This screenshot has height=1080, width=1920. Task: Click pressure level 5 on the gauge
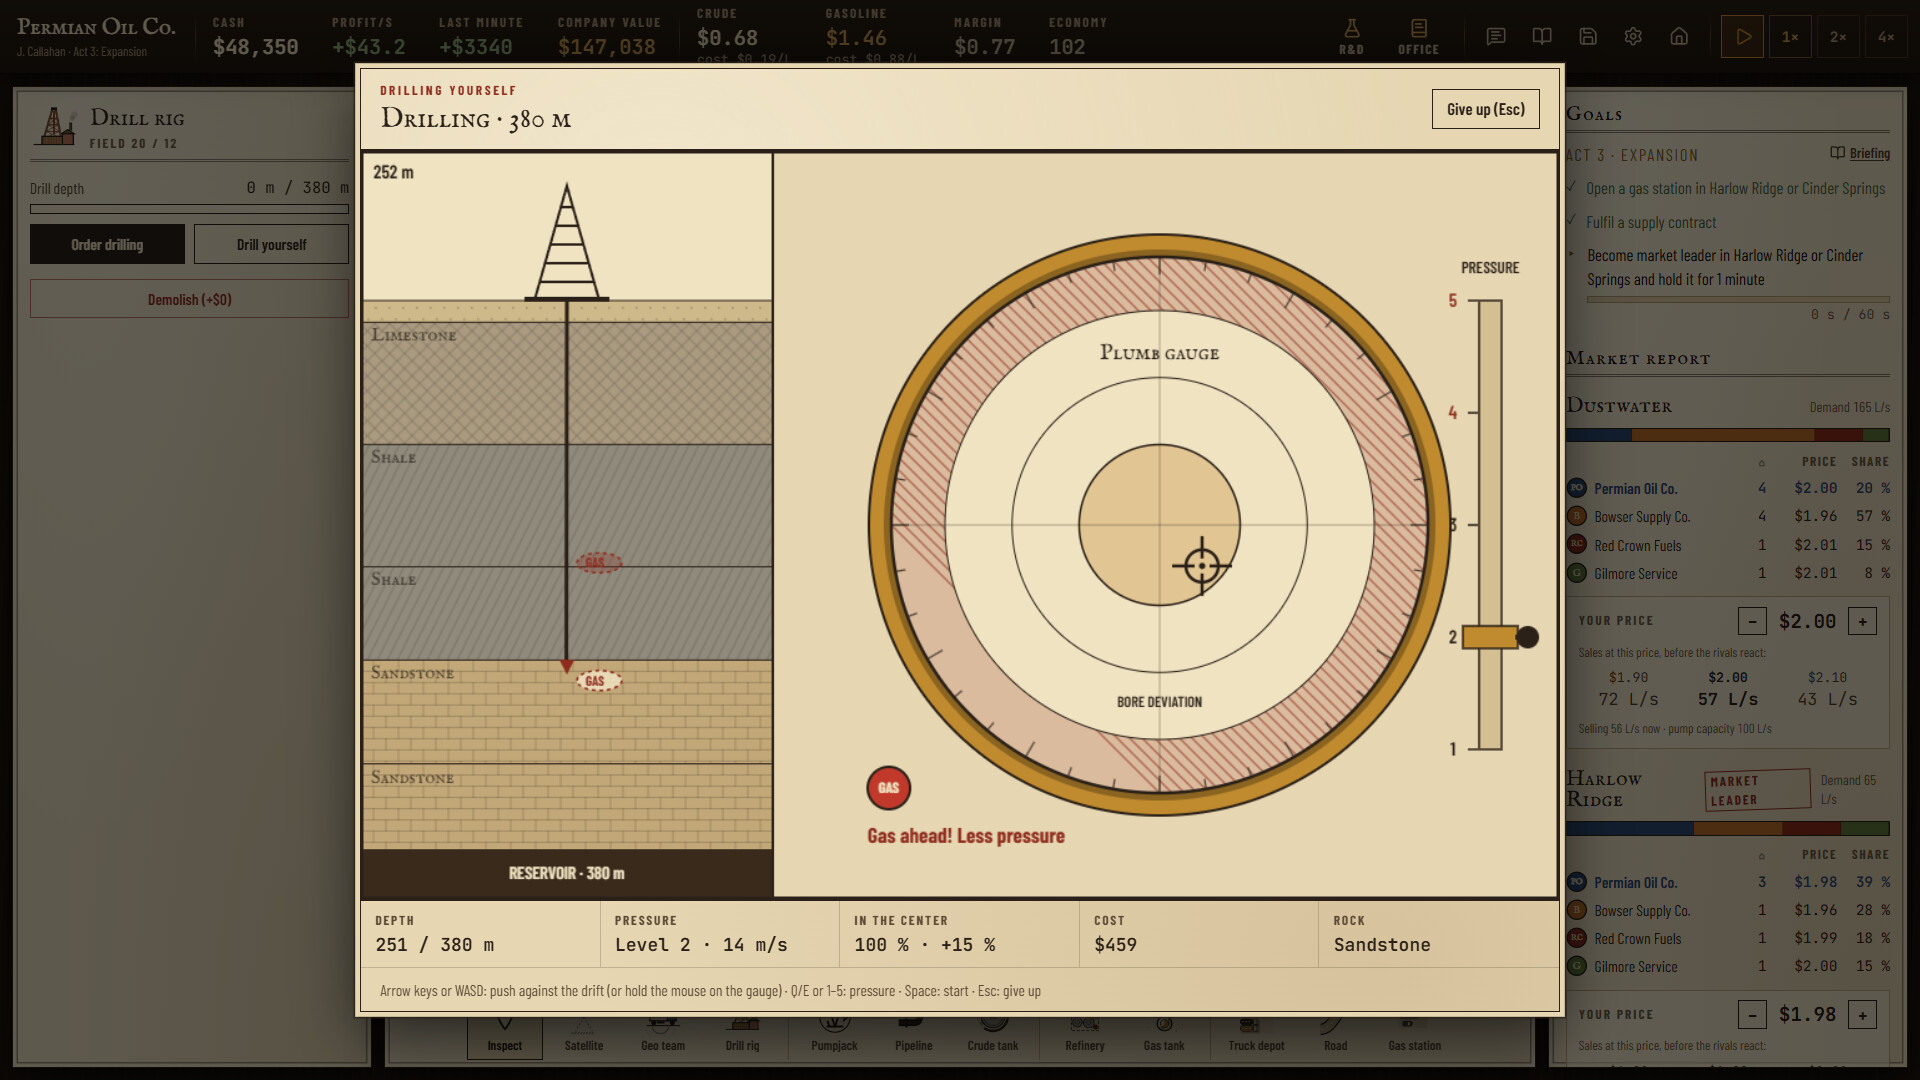pos(1453,300)
